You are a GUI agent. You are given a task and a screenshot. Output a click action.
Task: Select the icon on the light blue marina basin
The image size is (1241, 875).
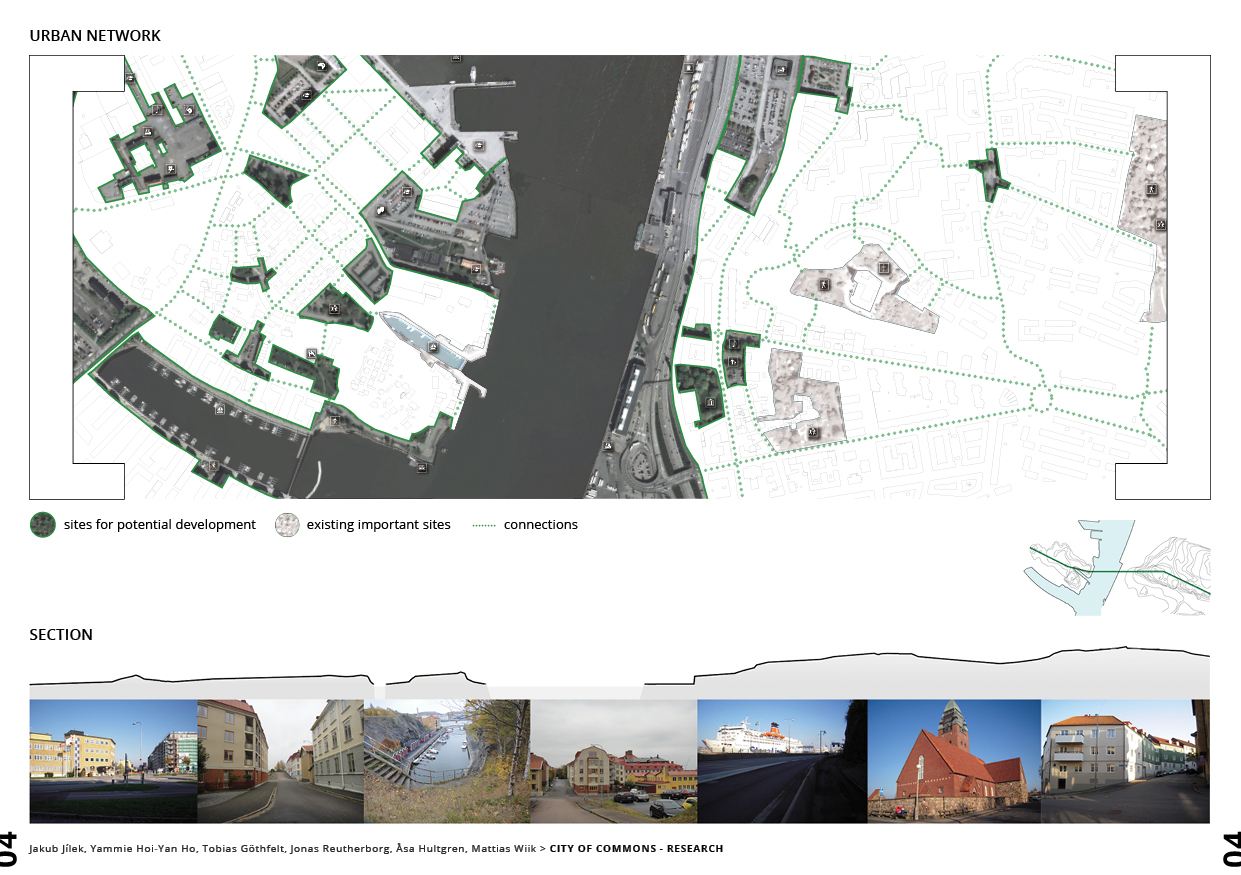(x=433, y=346)
